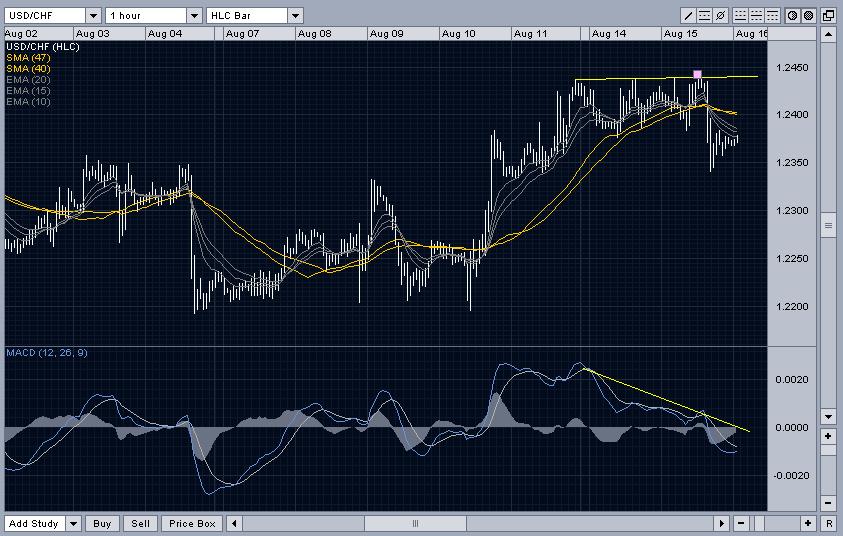Click the SMA (47) study label
This screenshot has width=843, height=536.
[x=28, y=58]
